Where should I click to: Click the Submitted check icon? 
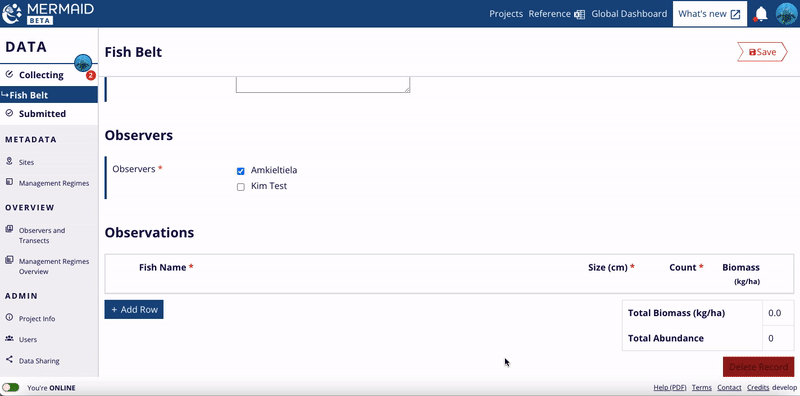(x=9, y=113)
